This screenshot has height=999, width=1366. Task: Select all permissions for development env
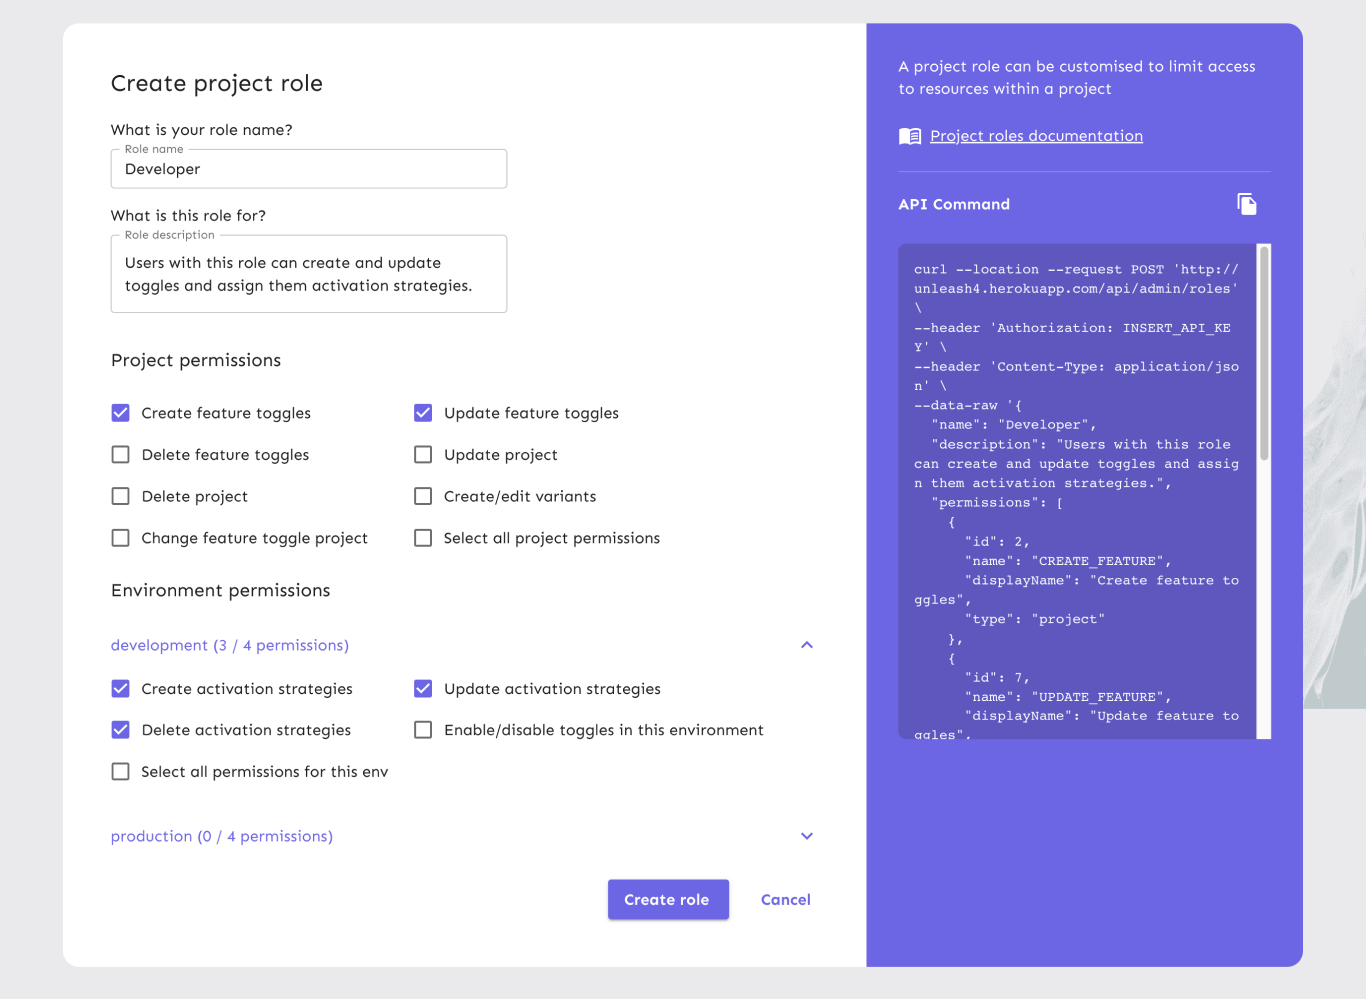pos(120,771)
